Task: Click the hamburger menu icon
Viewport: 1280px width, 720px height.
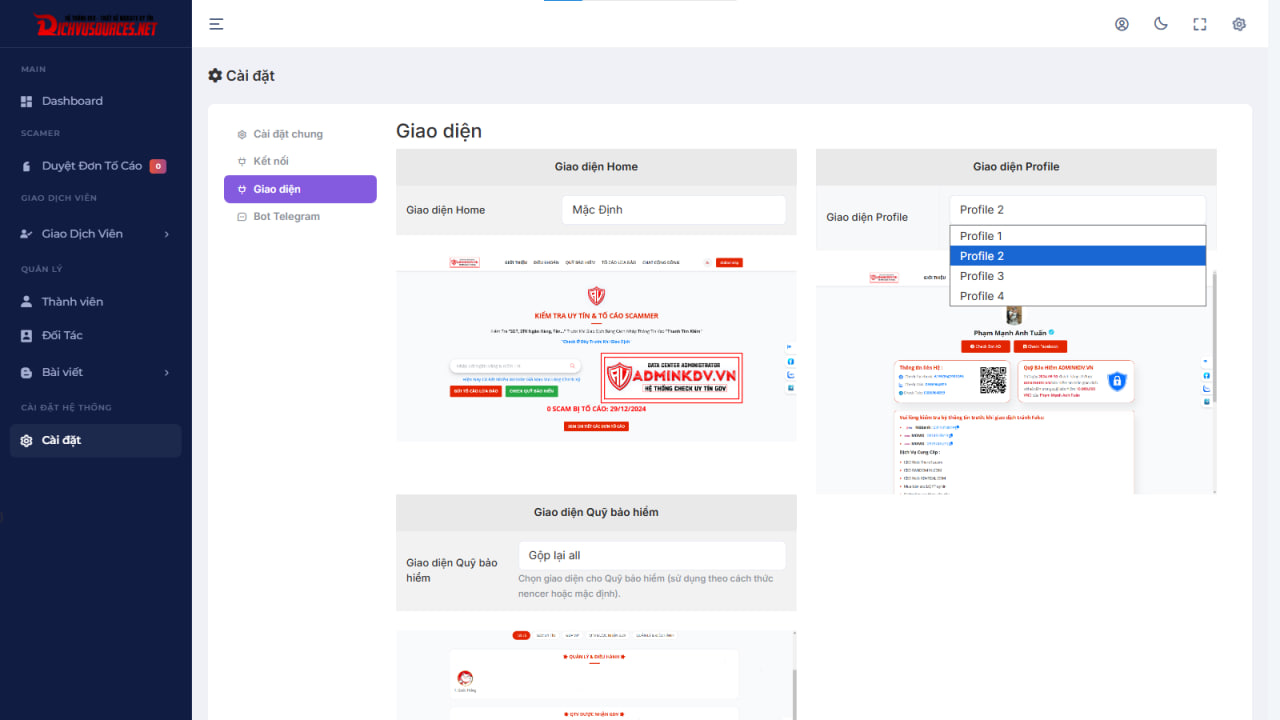Action: click(216, 24)
